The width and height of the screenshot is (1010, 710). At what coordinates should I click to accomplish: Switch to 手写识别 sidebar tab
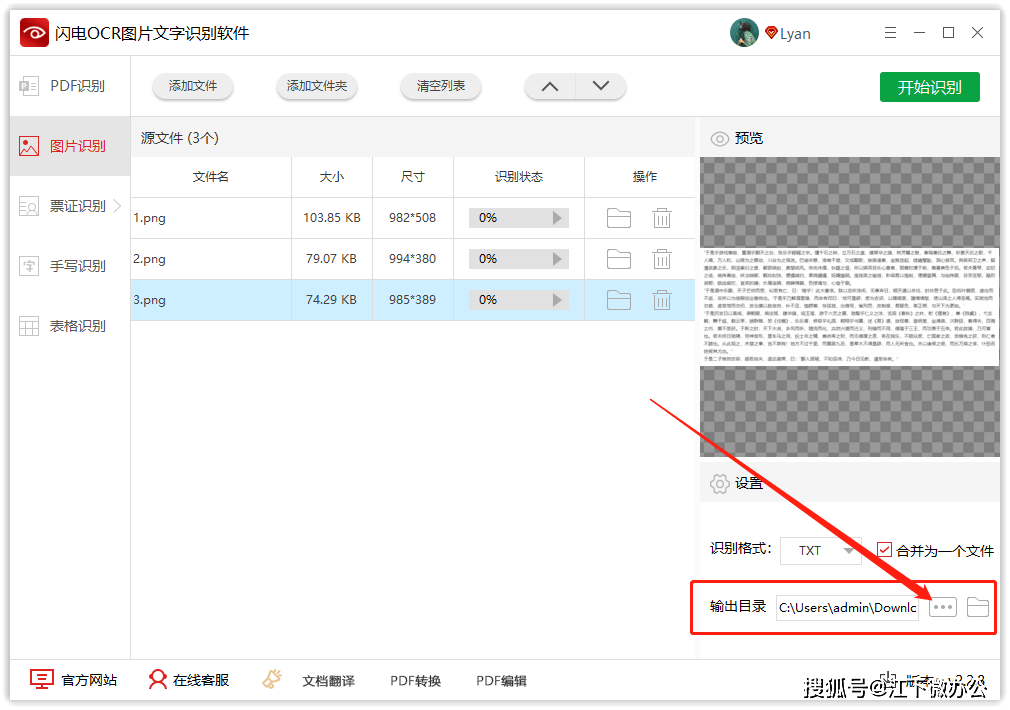70,266
